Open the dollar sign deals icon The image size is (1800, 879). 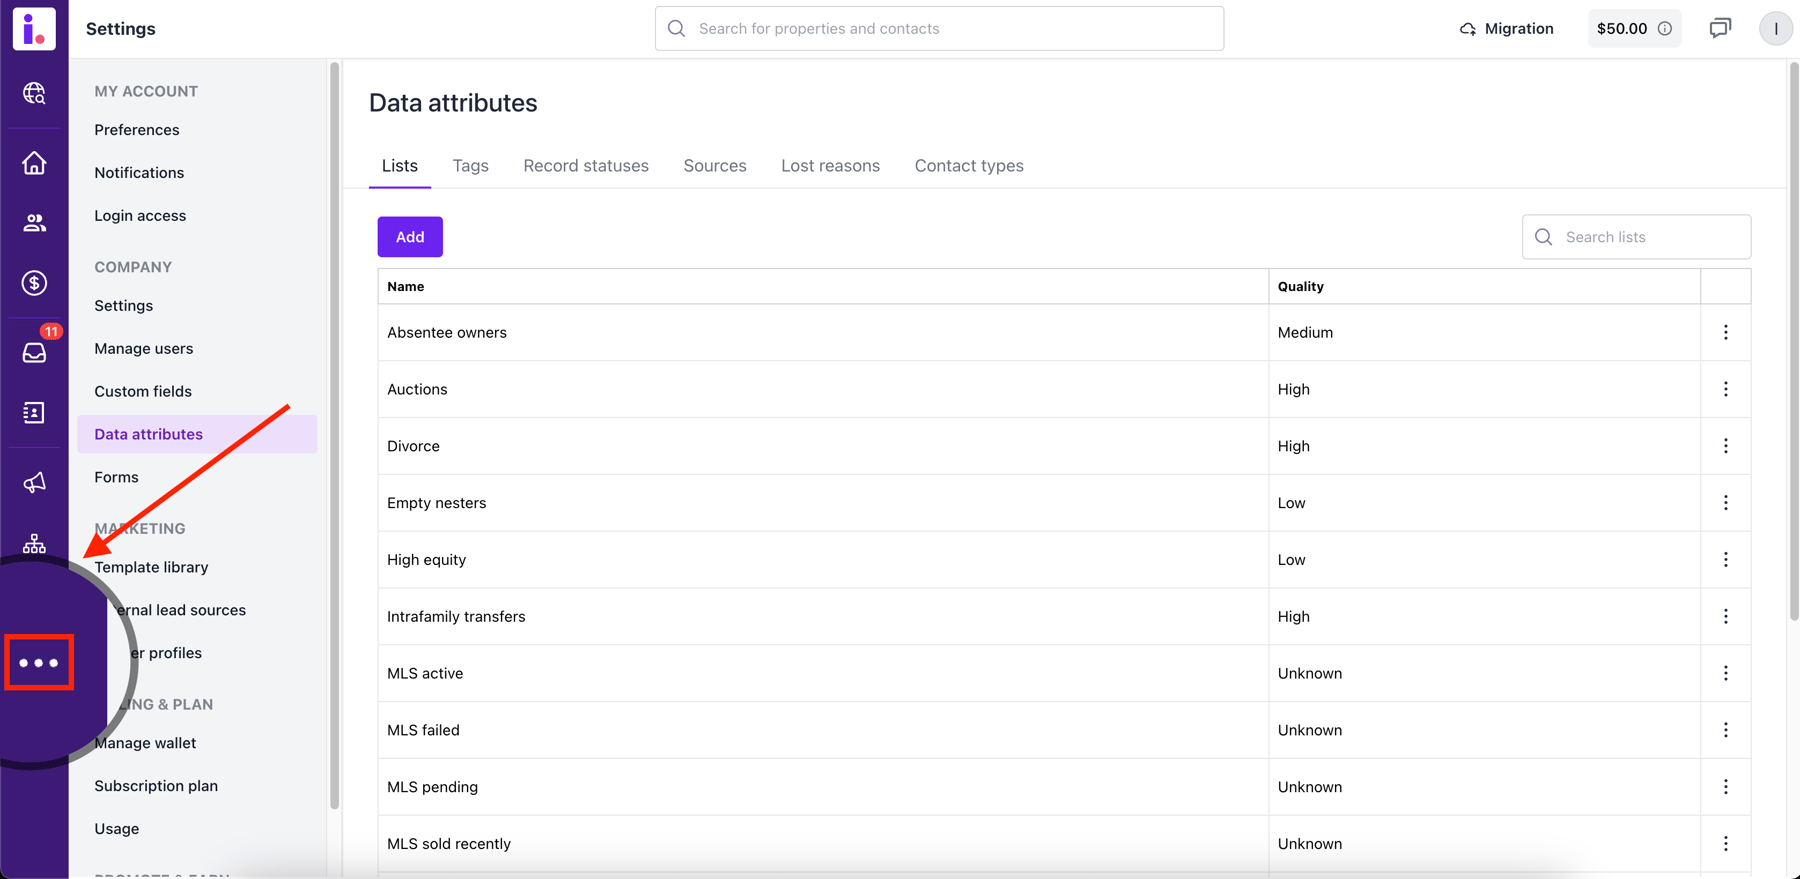pyautogui.click(x=35, y=283)
